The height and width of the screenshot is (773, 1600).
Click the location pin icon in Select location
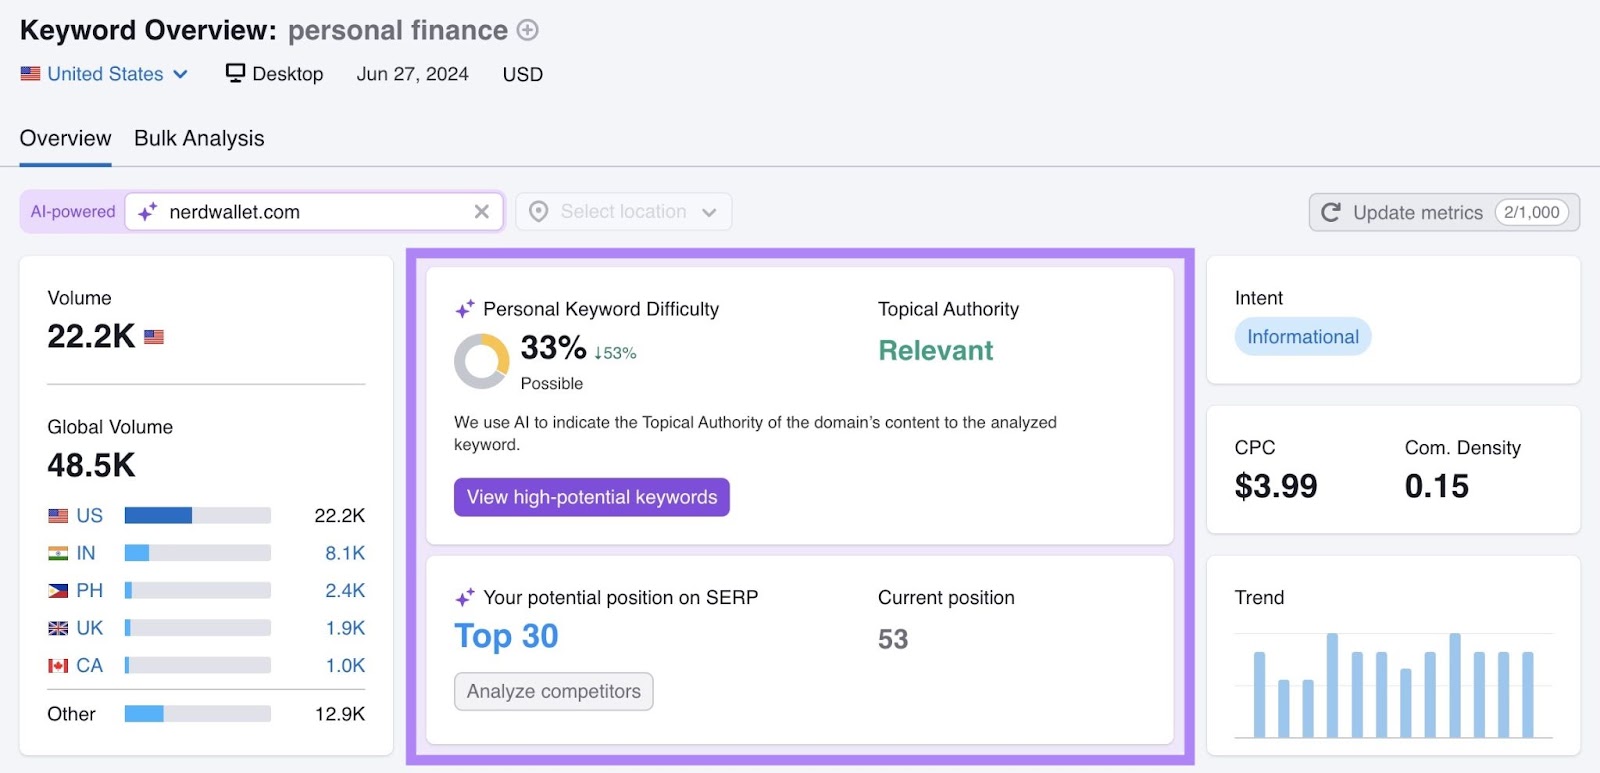click(538, 211)
